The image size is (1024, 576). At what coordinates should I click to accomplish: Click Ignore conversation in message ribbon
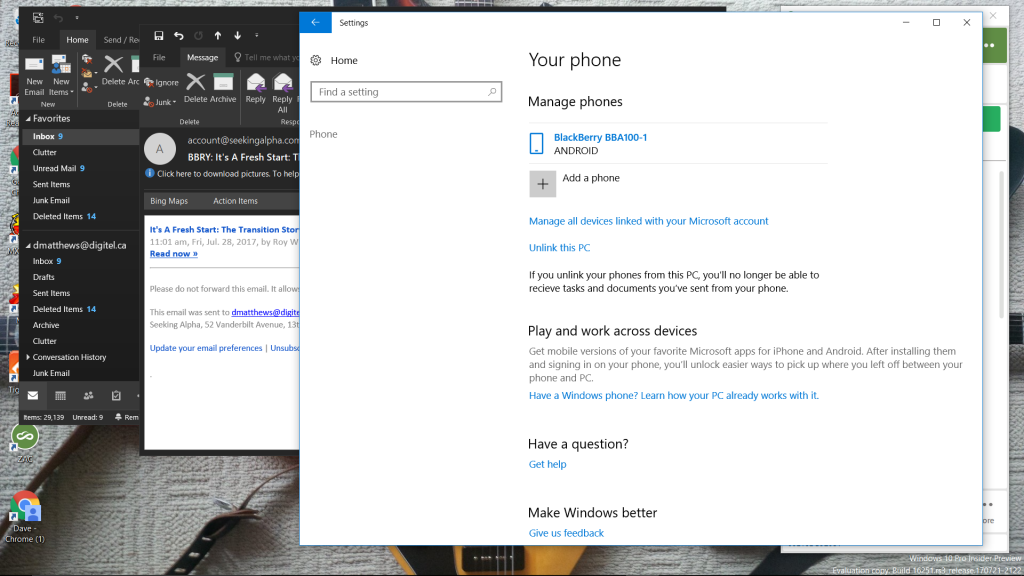tap(161, 82)
